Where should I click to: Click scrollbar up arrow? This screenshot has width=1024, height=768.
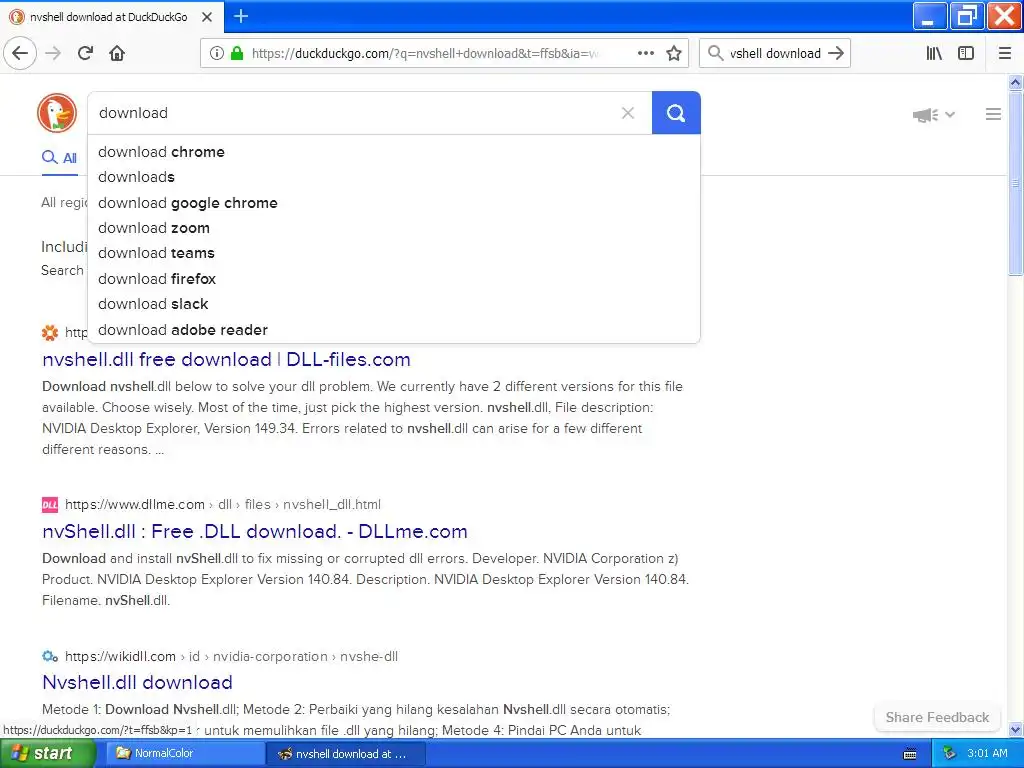click(x=1015, y=82)
